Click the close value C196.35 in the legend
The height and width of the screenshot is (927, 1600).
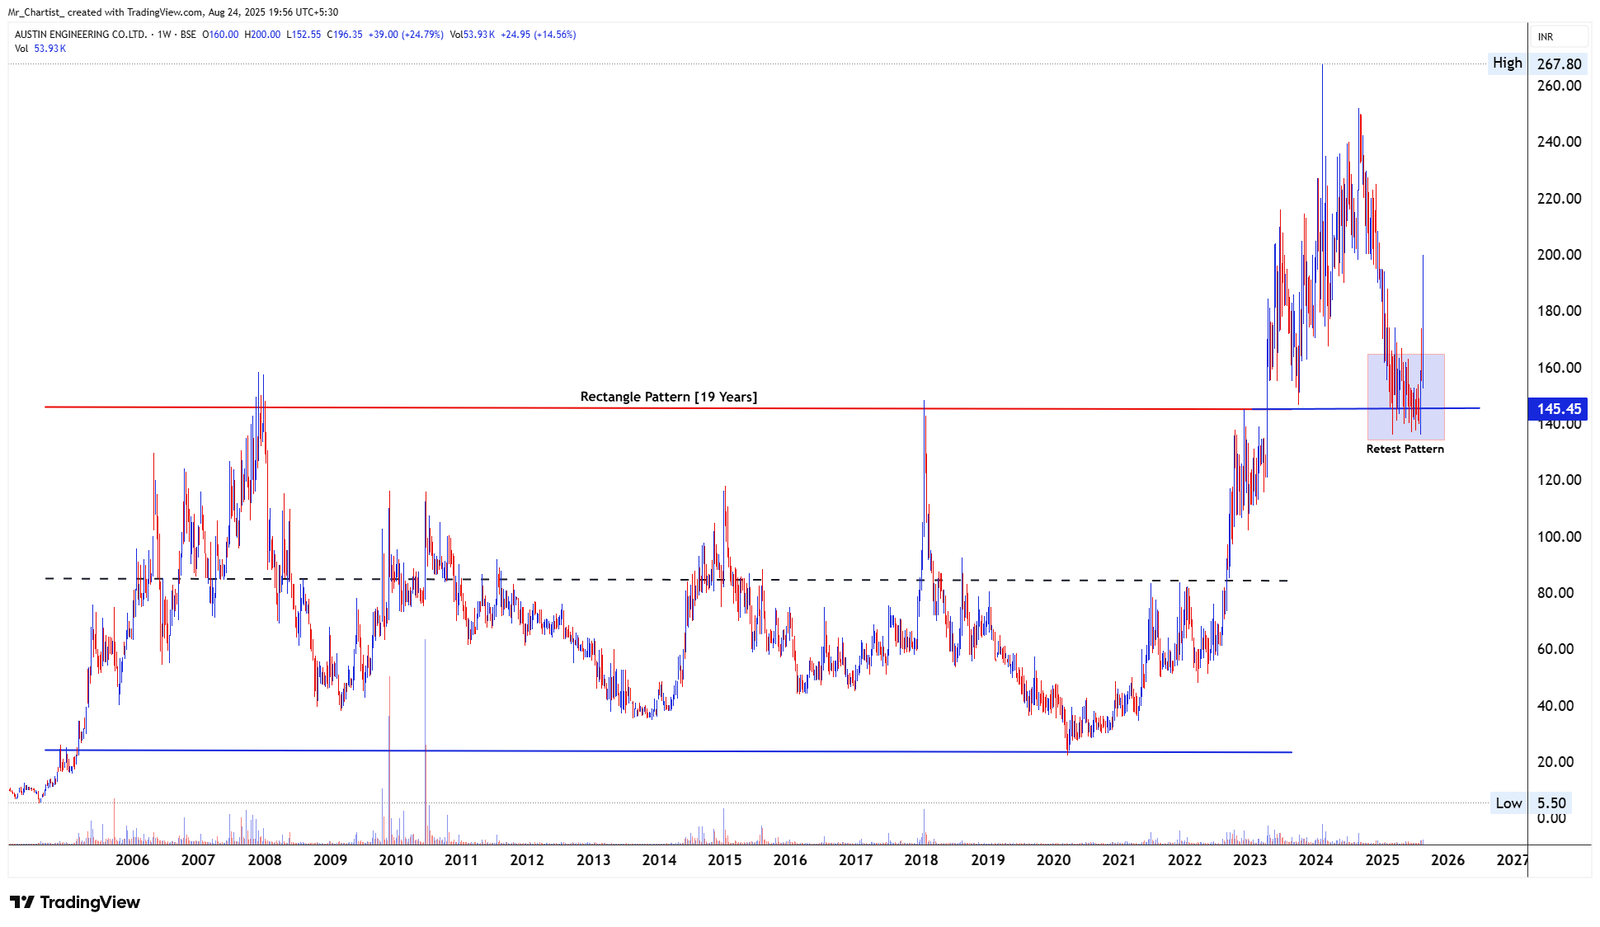pos(347,33)
